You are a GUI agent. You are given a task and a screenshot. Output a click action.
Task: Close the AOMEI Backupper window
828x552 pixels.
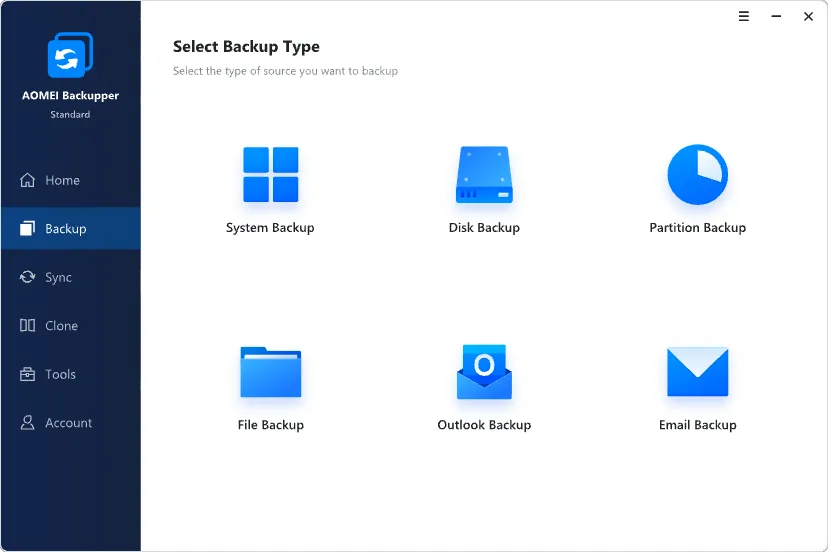click(808, 17)
